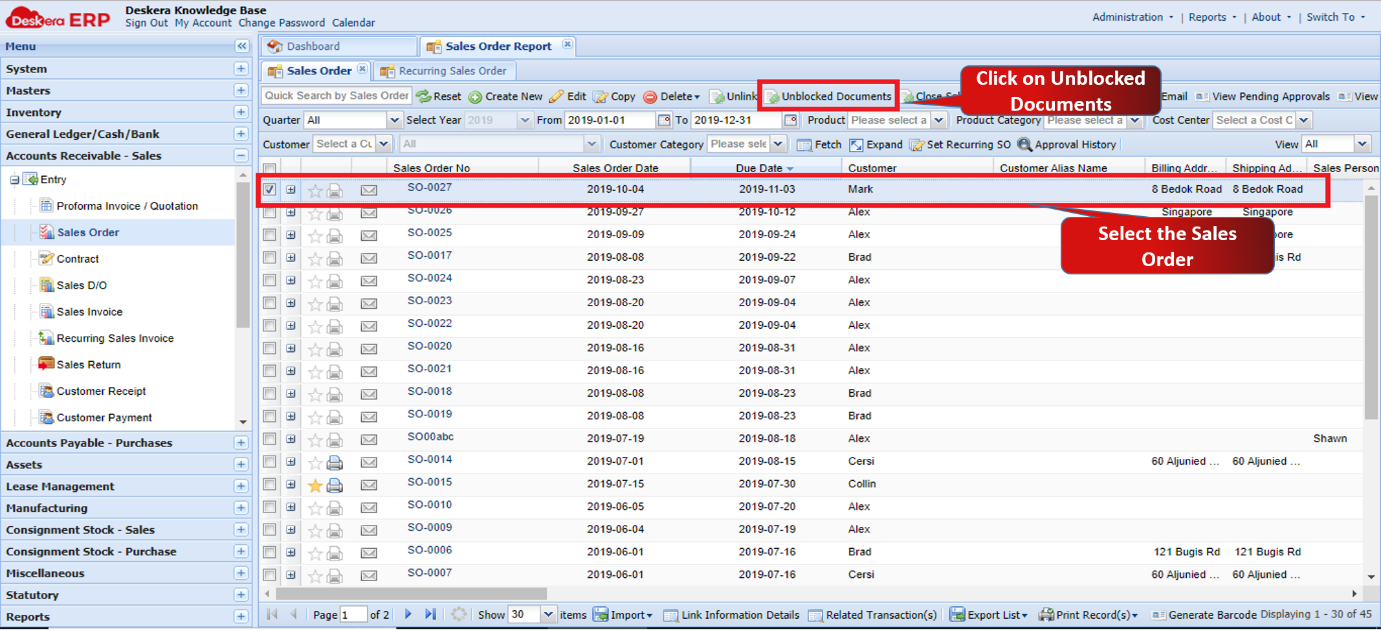
Task: Click the email icon for order SO-0025
Action: point(368,234)
